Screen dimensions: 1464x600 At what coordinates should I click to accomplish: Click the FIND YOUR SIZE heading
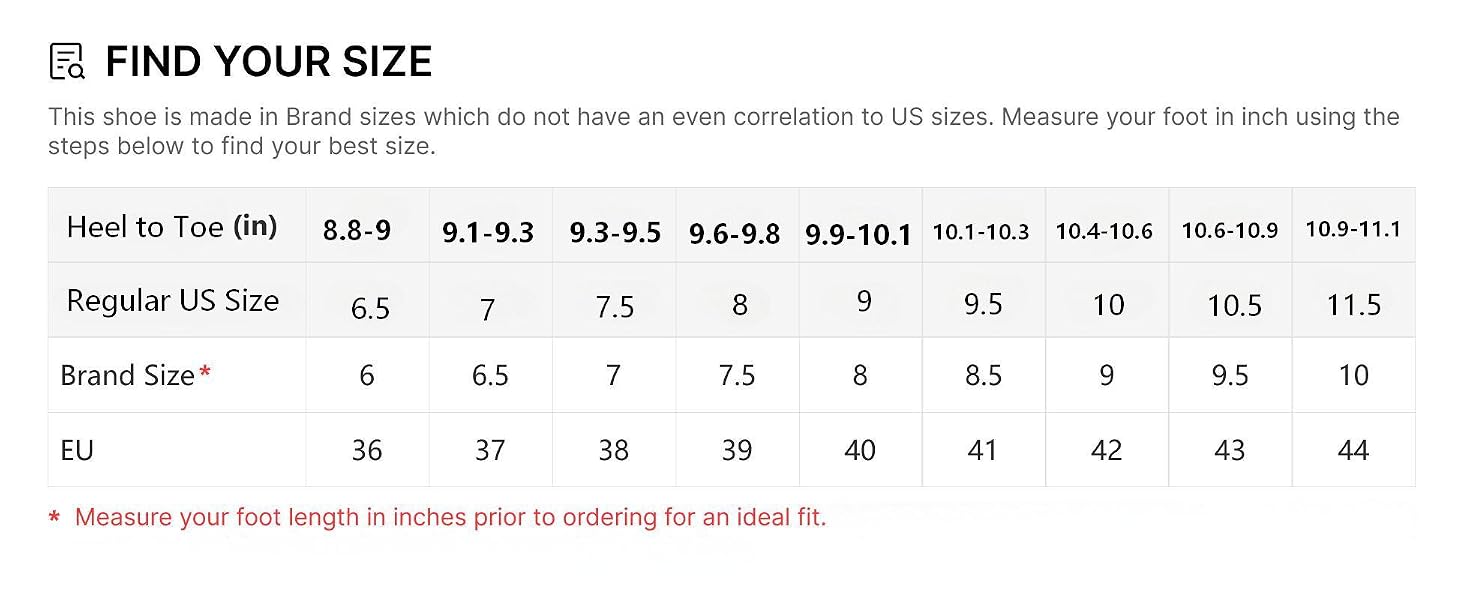[x=269, y=62]
